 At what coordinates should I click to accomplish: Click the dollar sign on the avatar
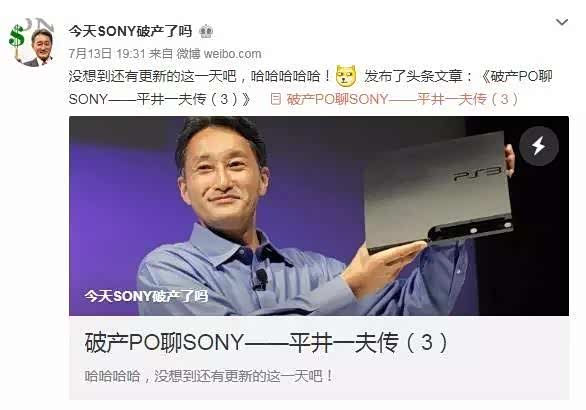17,37
